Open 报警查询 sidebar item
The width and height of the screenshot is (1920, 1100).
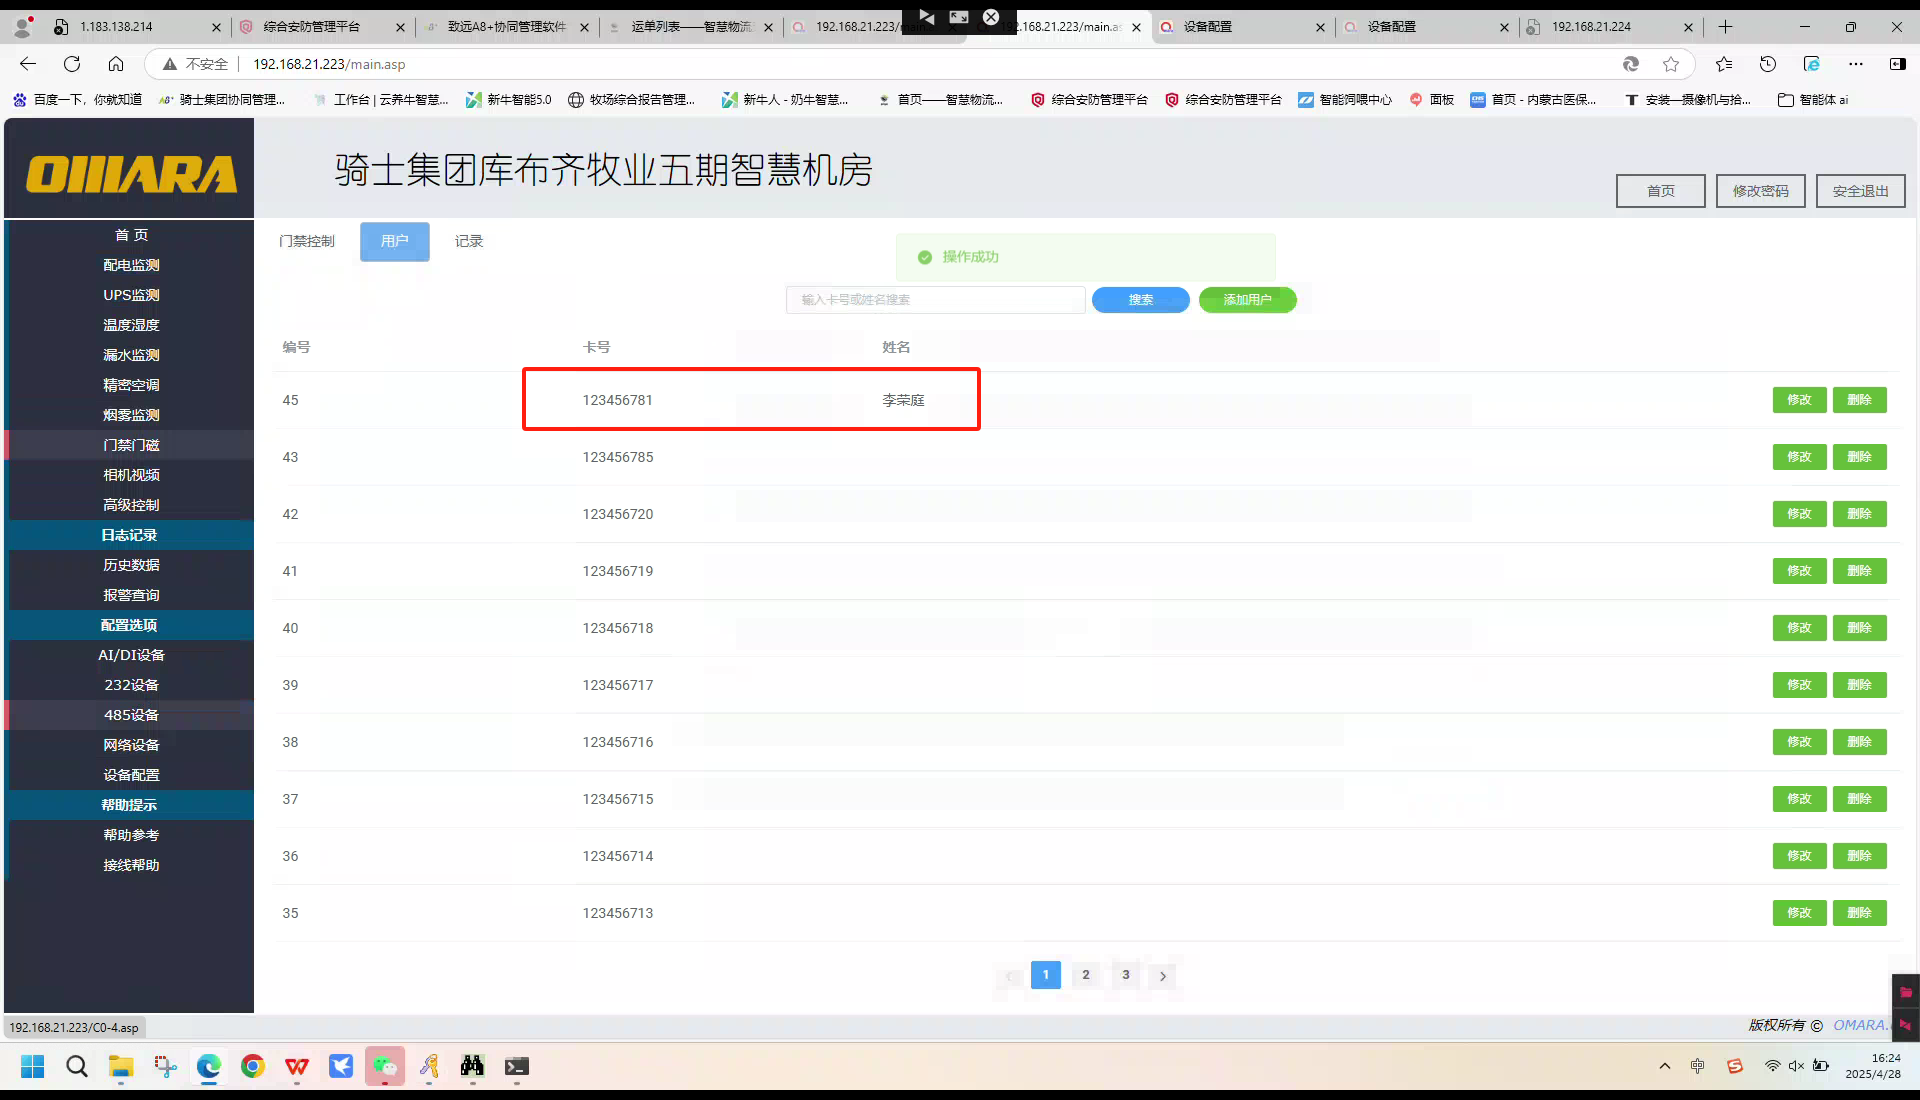point(131,595)
